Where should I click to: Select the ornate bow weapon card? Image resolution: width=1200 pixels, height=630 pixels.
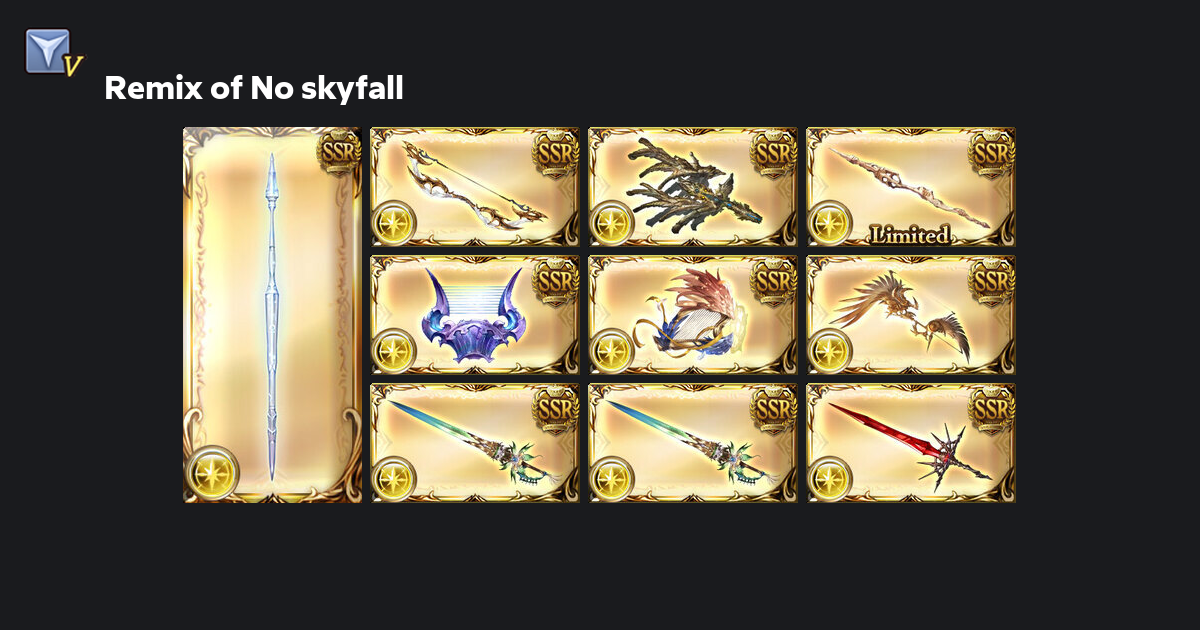coord(475,187)
